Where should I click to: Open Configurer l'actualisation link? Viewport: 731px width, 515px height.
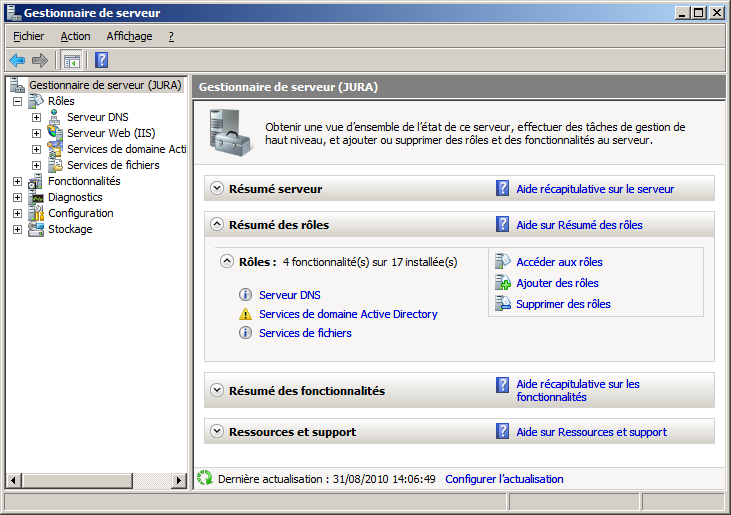504,479
